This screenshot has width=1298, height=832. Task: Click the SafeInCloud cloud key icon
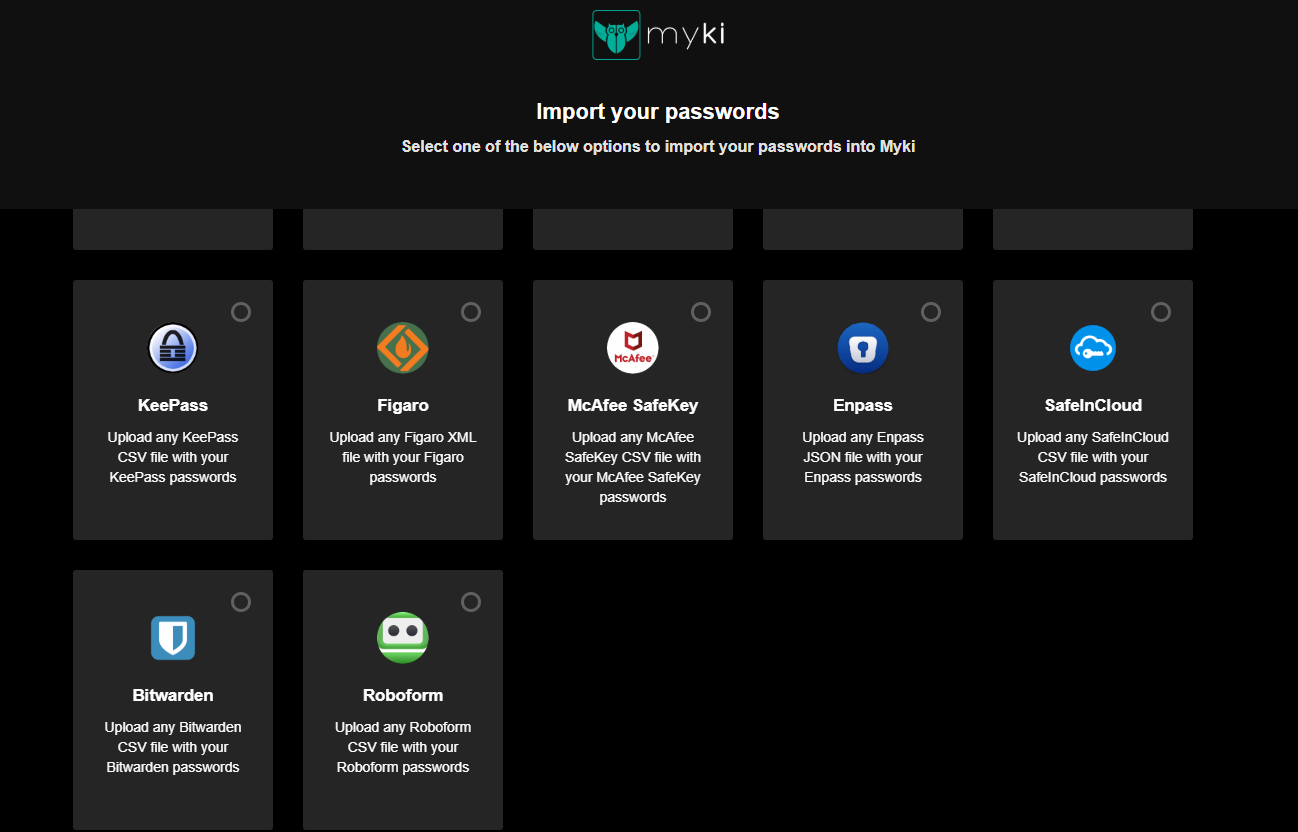1093,348
